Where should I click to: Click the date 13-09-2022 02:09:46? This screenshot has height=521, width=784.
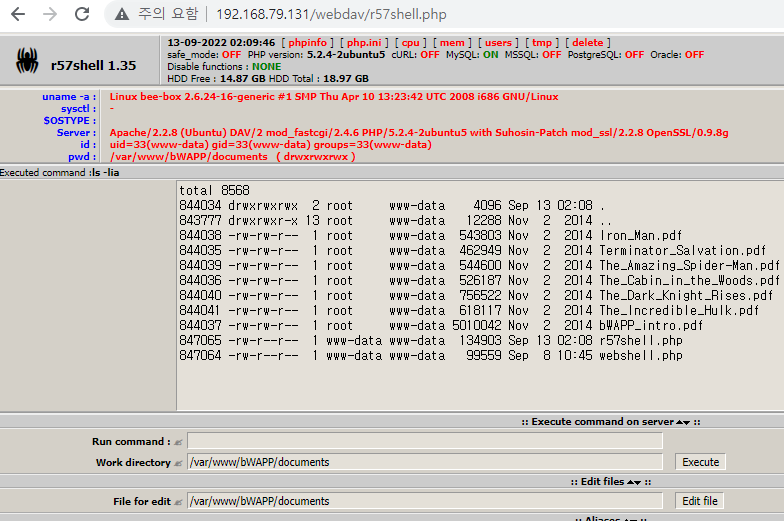coord(221,42)
